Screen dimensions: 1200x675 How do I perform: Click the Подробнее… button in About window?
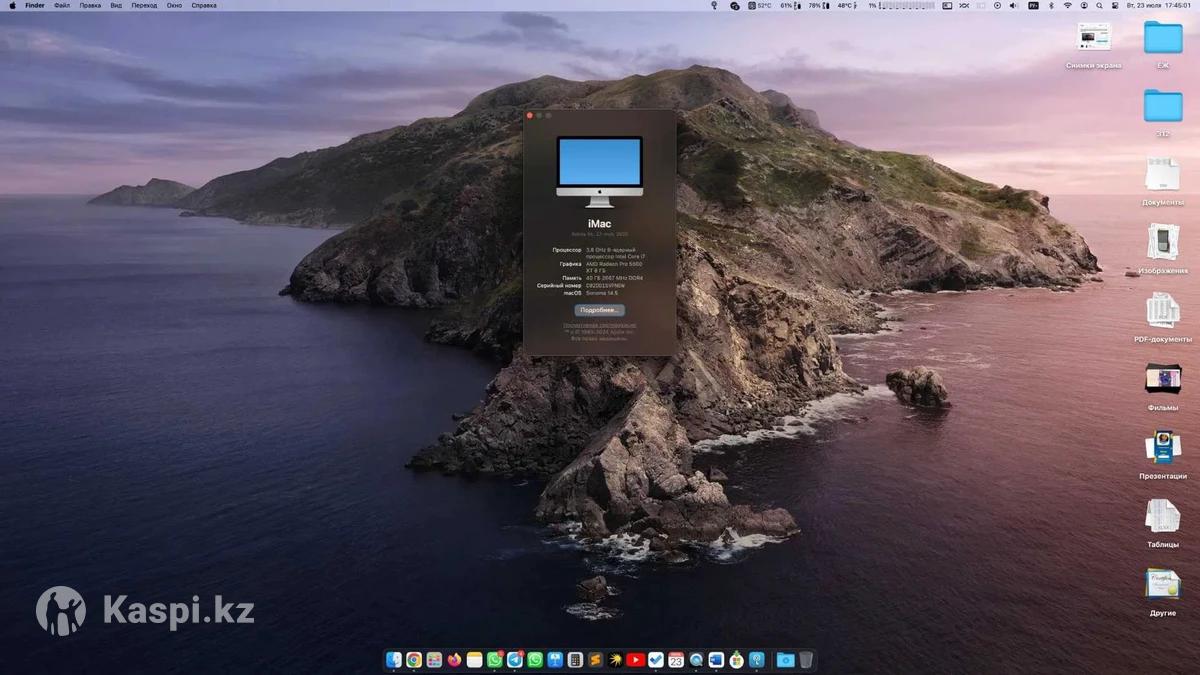click(x=600, y=310)
